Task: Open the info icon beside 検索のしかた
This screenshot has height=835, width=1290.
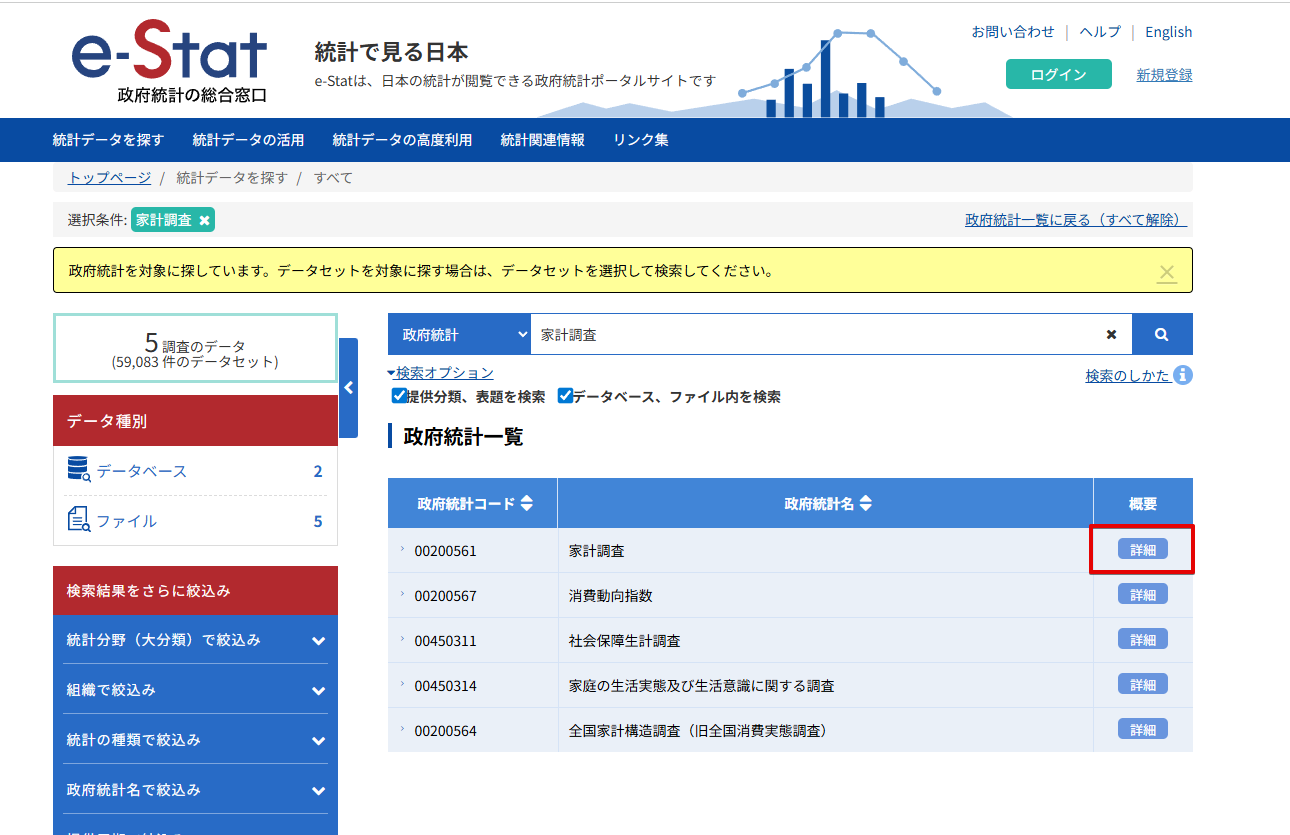Action: (1182, 375)
